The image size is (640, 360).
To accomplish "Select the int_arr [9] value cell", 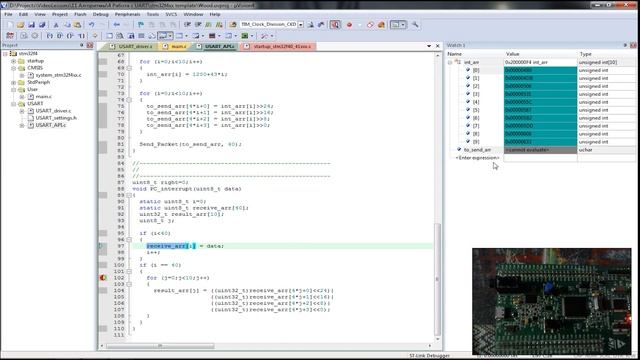I will [x=540, y=142].
